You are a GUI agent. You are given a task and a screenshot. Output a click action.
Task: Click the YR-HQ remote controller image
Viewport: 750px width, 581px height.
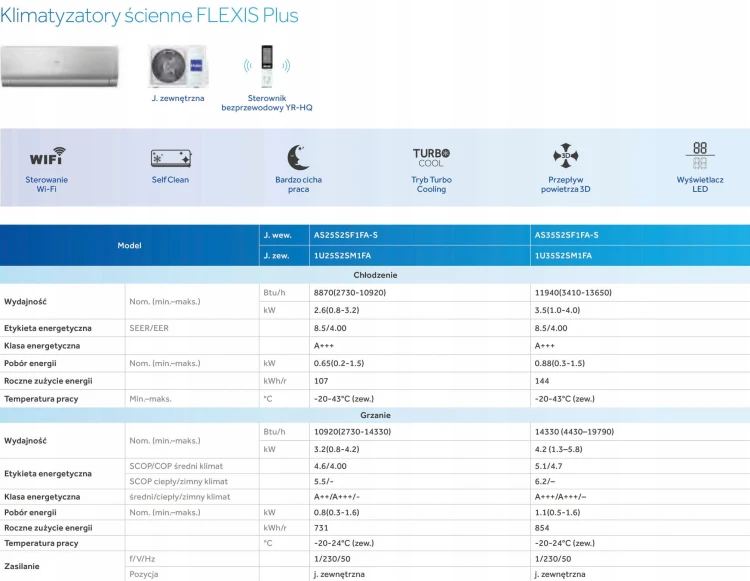pos(267,66)
